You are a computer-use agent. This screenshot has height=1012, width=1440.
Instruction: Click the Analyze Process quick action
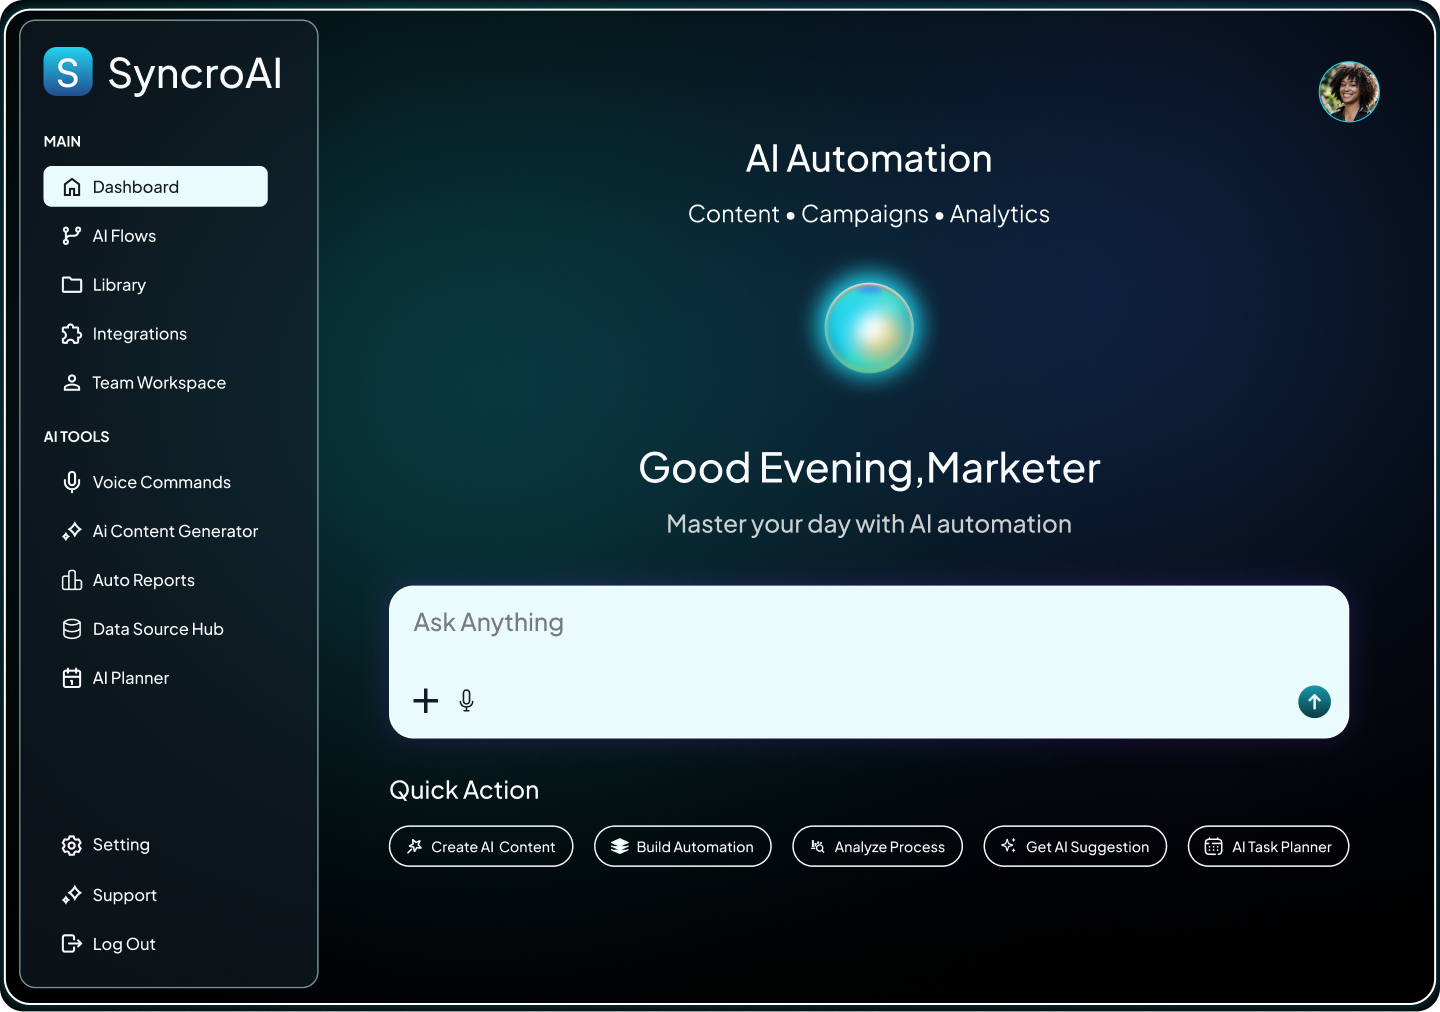tap(877, 846)
